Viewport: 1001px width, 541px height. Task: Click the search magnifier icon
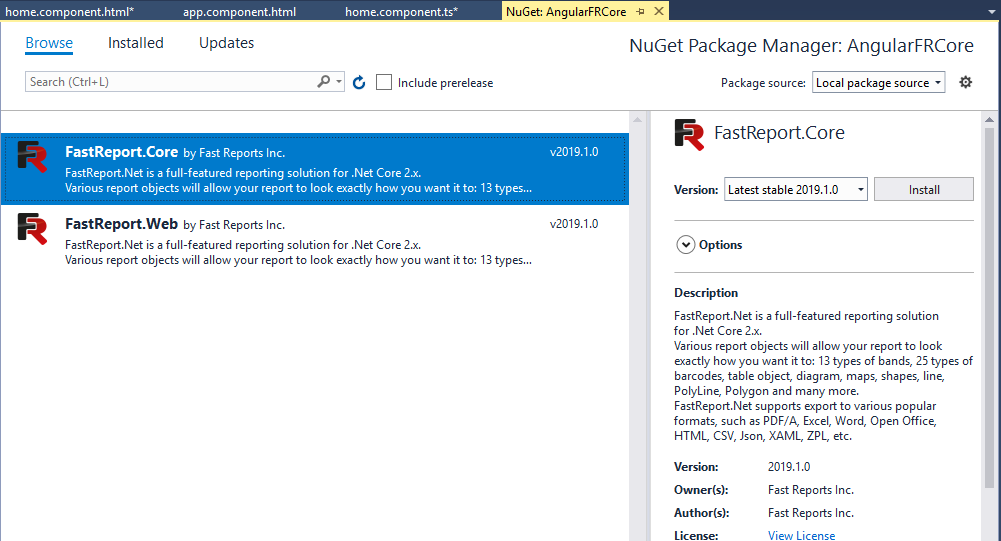pyautogui.click(x=324, y=82)
